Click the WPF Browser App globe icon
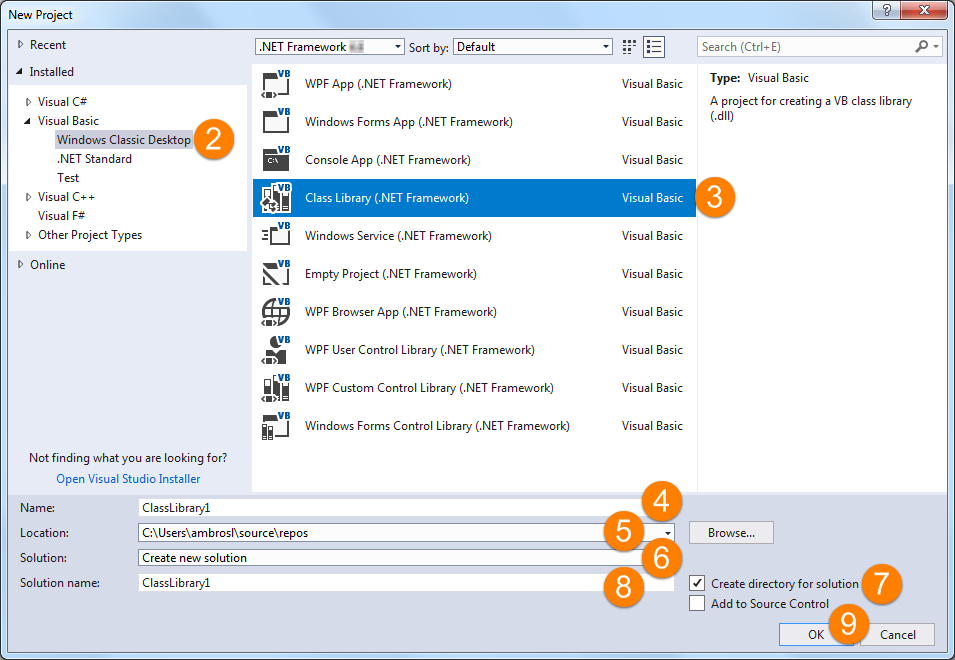The width and height of the screenshot is (955, 660). tap(276, 312)
